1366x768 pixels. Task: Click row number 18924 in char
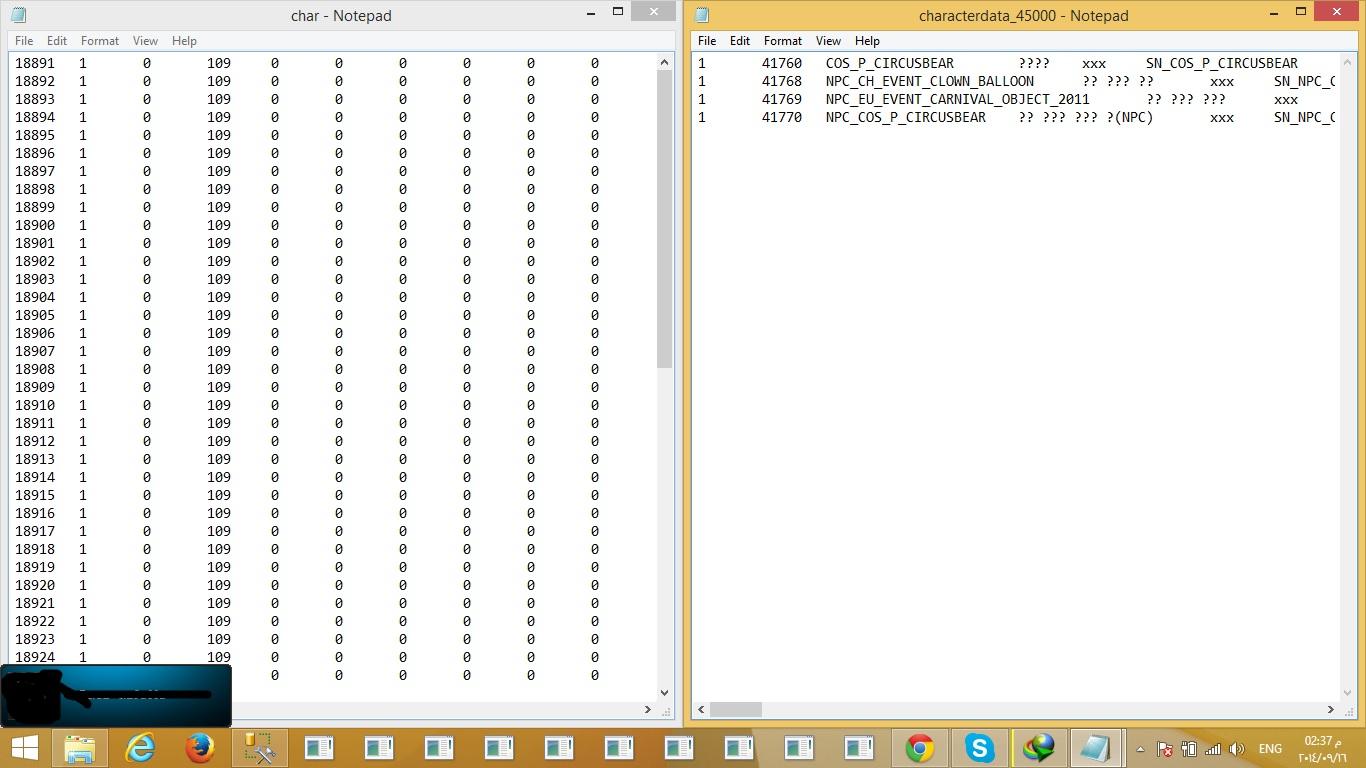point(35,657)
